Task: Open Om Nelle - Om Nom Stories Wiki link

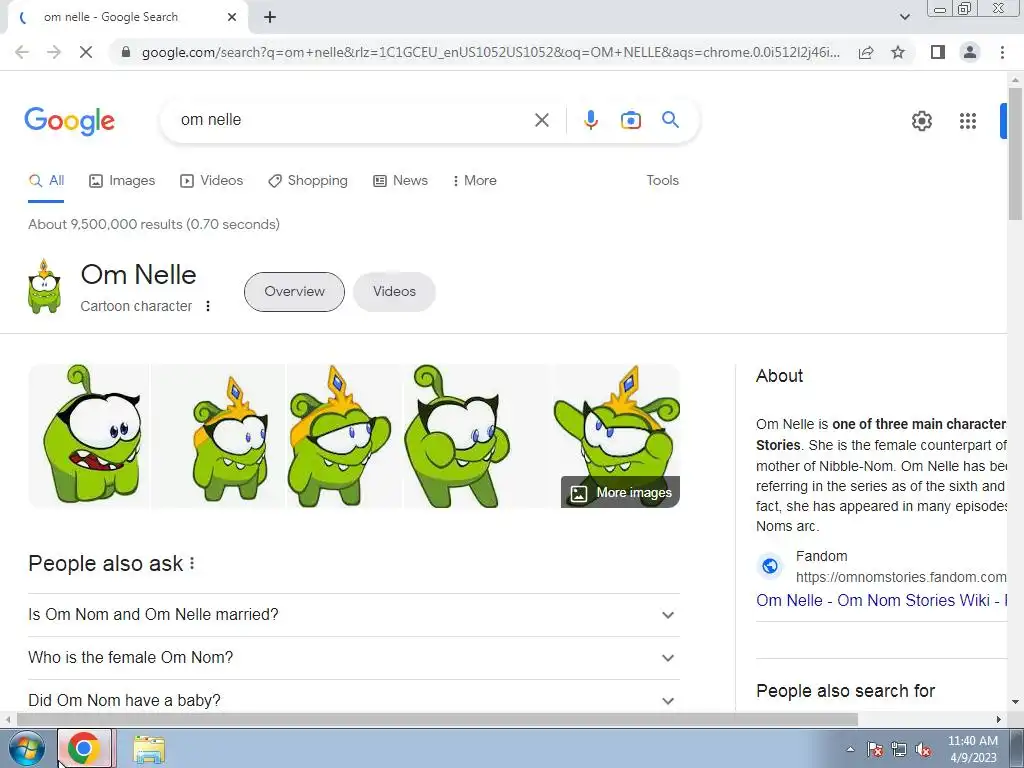Action: click(881, 600)
